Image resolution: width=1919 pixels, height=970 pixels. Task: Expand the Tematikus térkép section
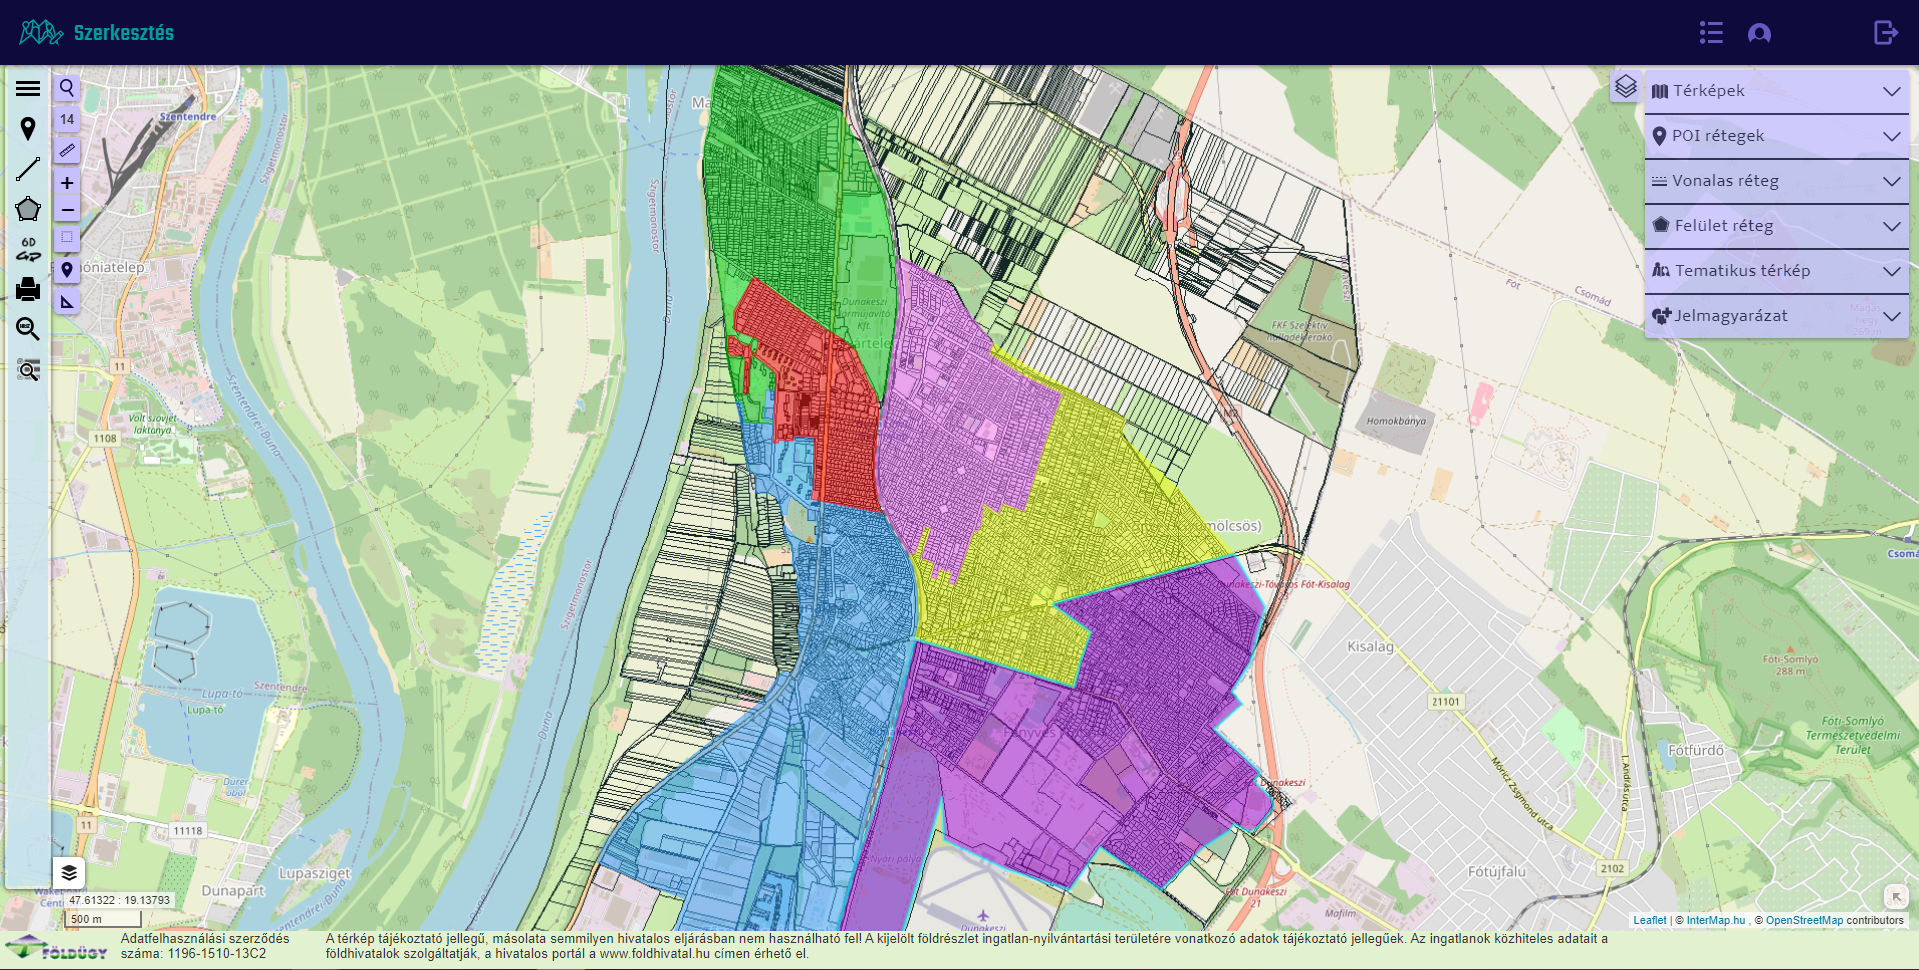tap(1776, 271)
